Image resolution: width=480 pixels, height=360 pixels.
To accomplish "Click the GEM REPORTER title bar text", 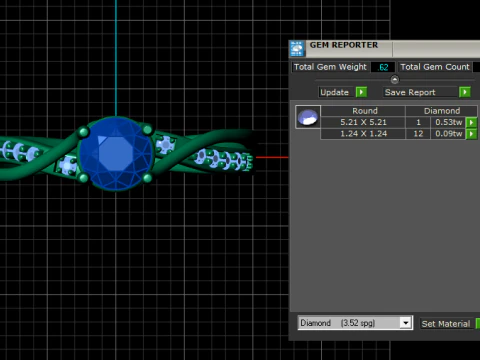I will [x=344, y=45].
